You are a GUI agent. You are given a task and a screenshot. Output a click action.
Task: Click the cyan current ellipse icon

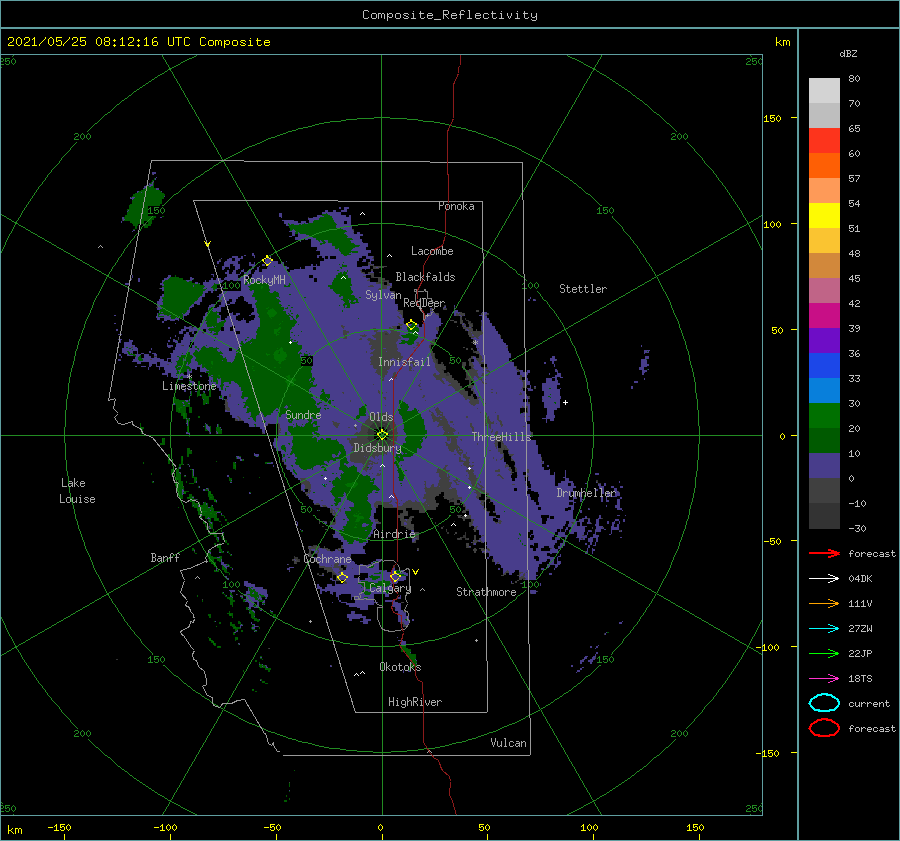pyautogui.click(x=824, y=703)
